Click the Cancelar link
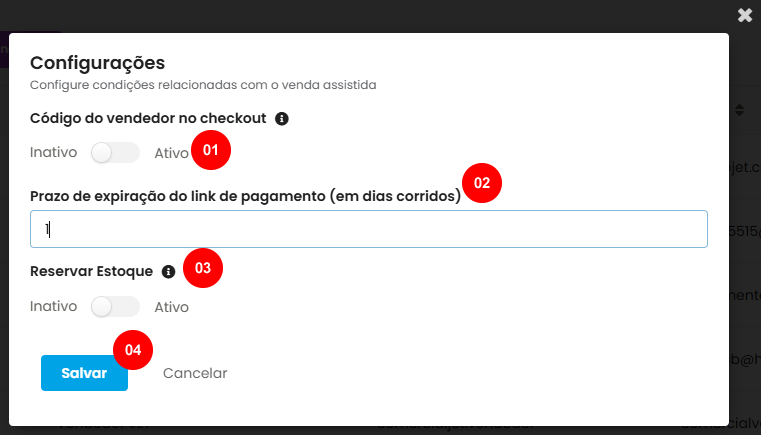 [195, 373]
